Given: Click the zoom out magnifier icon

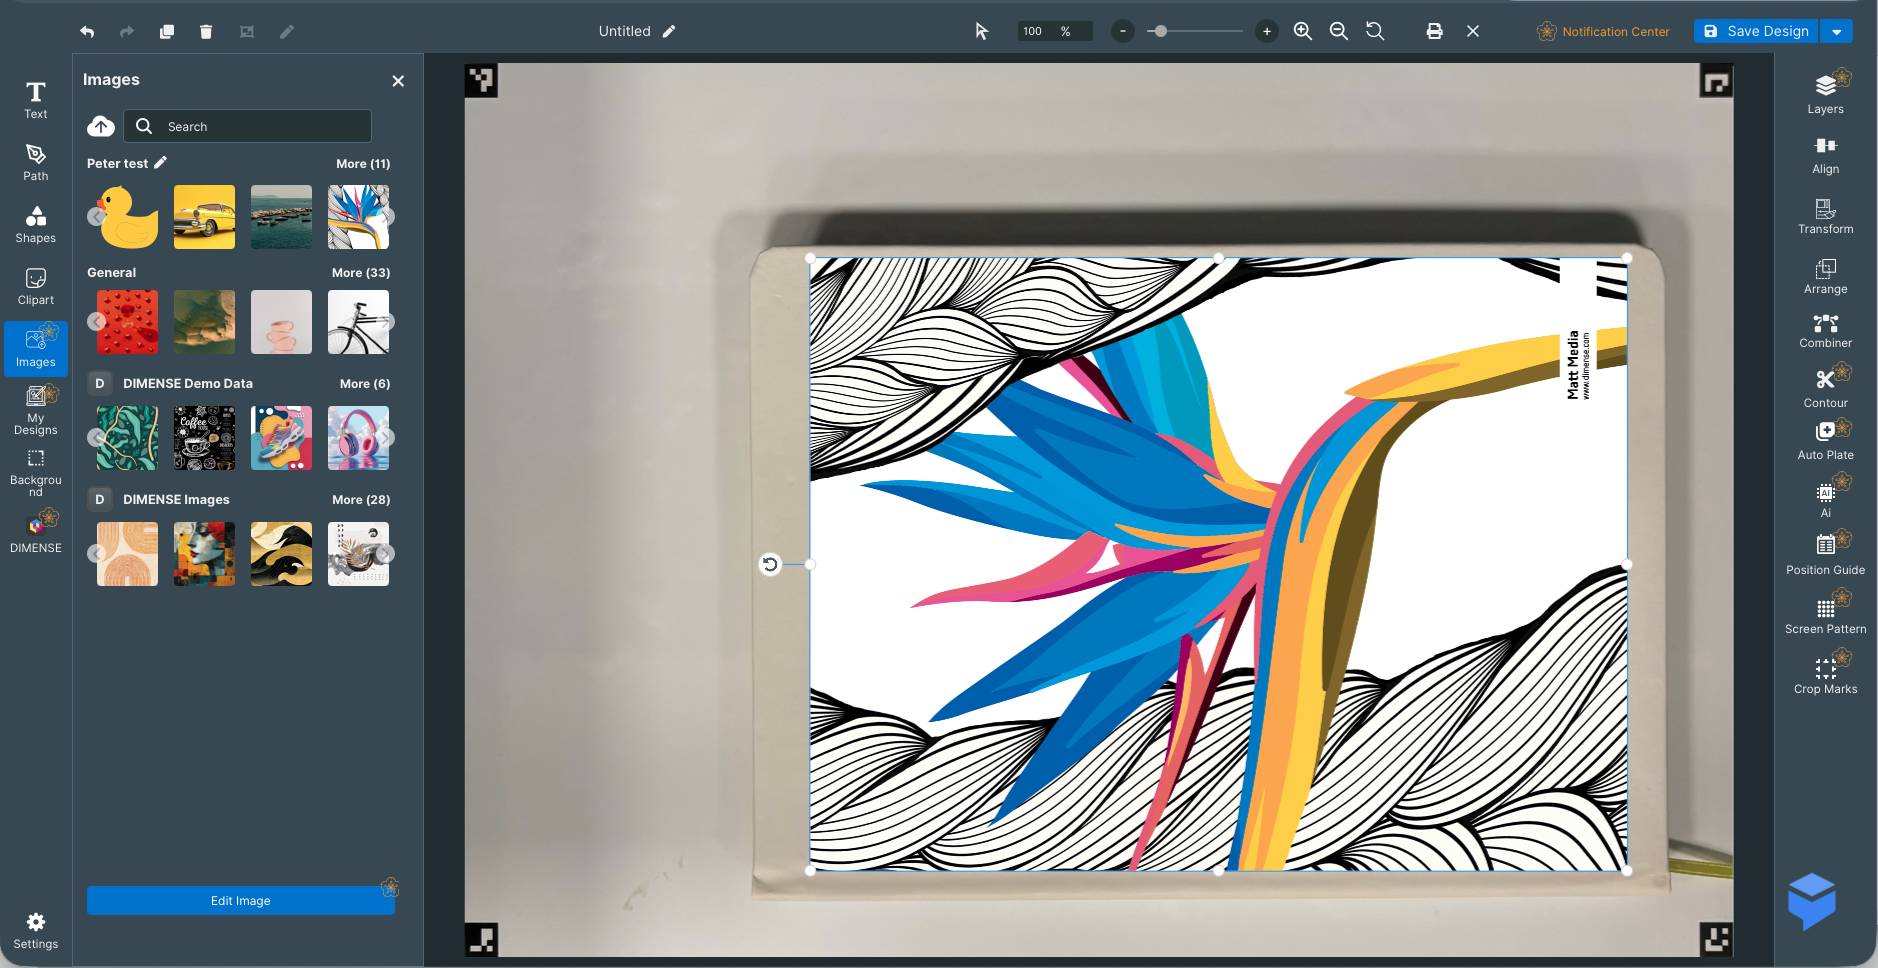Looking at the screenshot, I should (1339, 31).
